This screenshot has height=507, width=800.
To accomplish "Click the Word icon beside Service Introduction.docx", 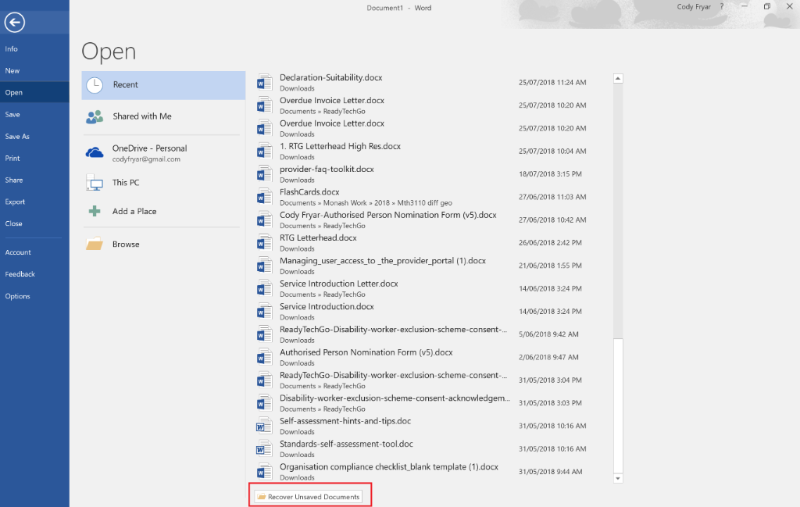I will tap(264, 312).
